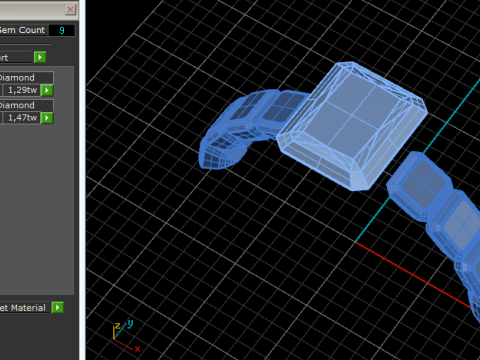
Task: Click the 1,29tw weight value
Action: (x=22, y=90)
